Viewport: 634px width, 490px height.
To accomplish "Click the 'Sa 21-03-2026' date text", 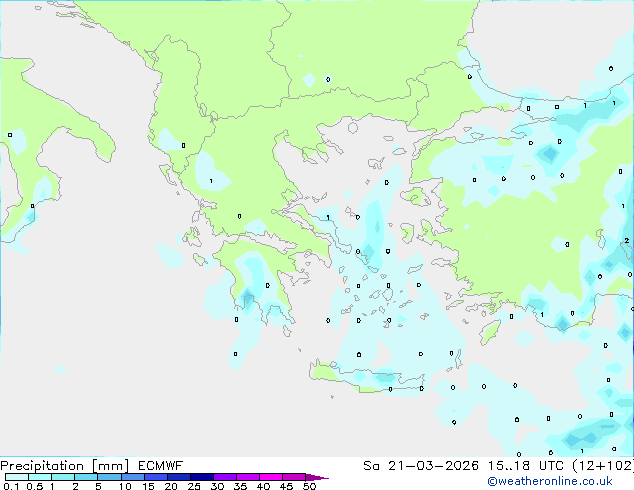I will tap(421, 466).
